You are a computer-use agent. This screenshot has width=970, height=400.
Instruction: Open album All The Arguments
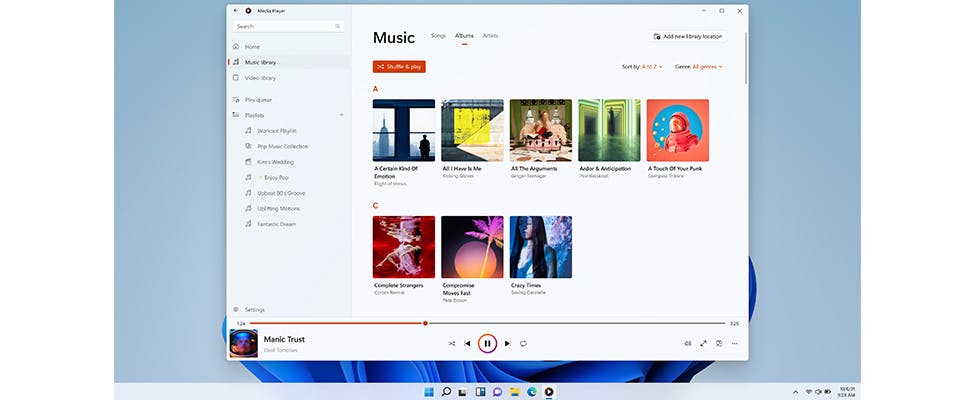pyautogui.click(x=541, y=130)
